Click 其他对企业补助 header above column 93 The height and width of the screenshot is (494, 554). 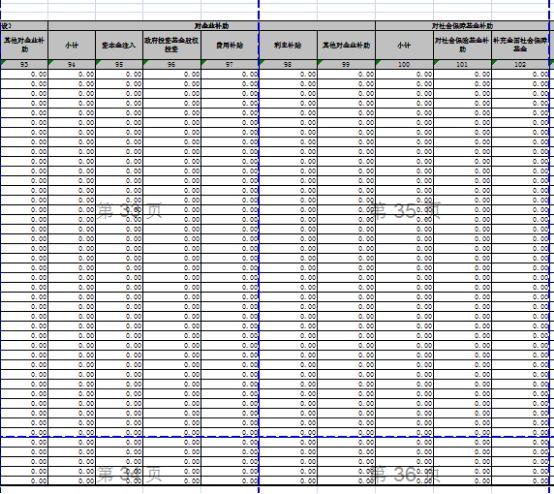[x=24, y=45]
